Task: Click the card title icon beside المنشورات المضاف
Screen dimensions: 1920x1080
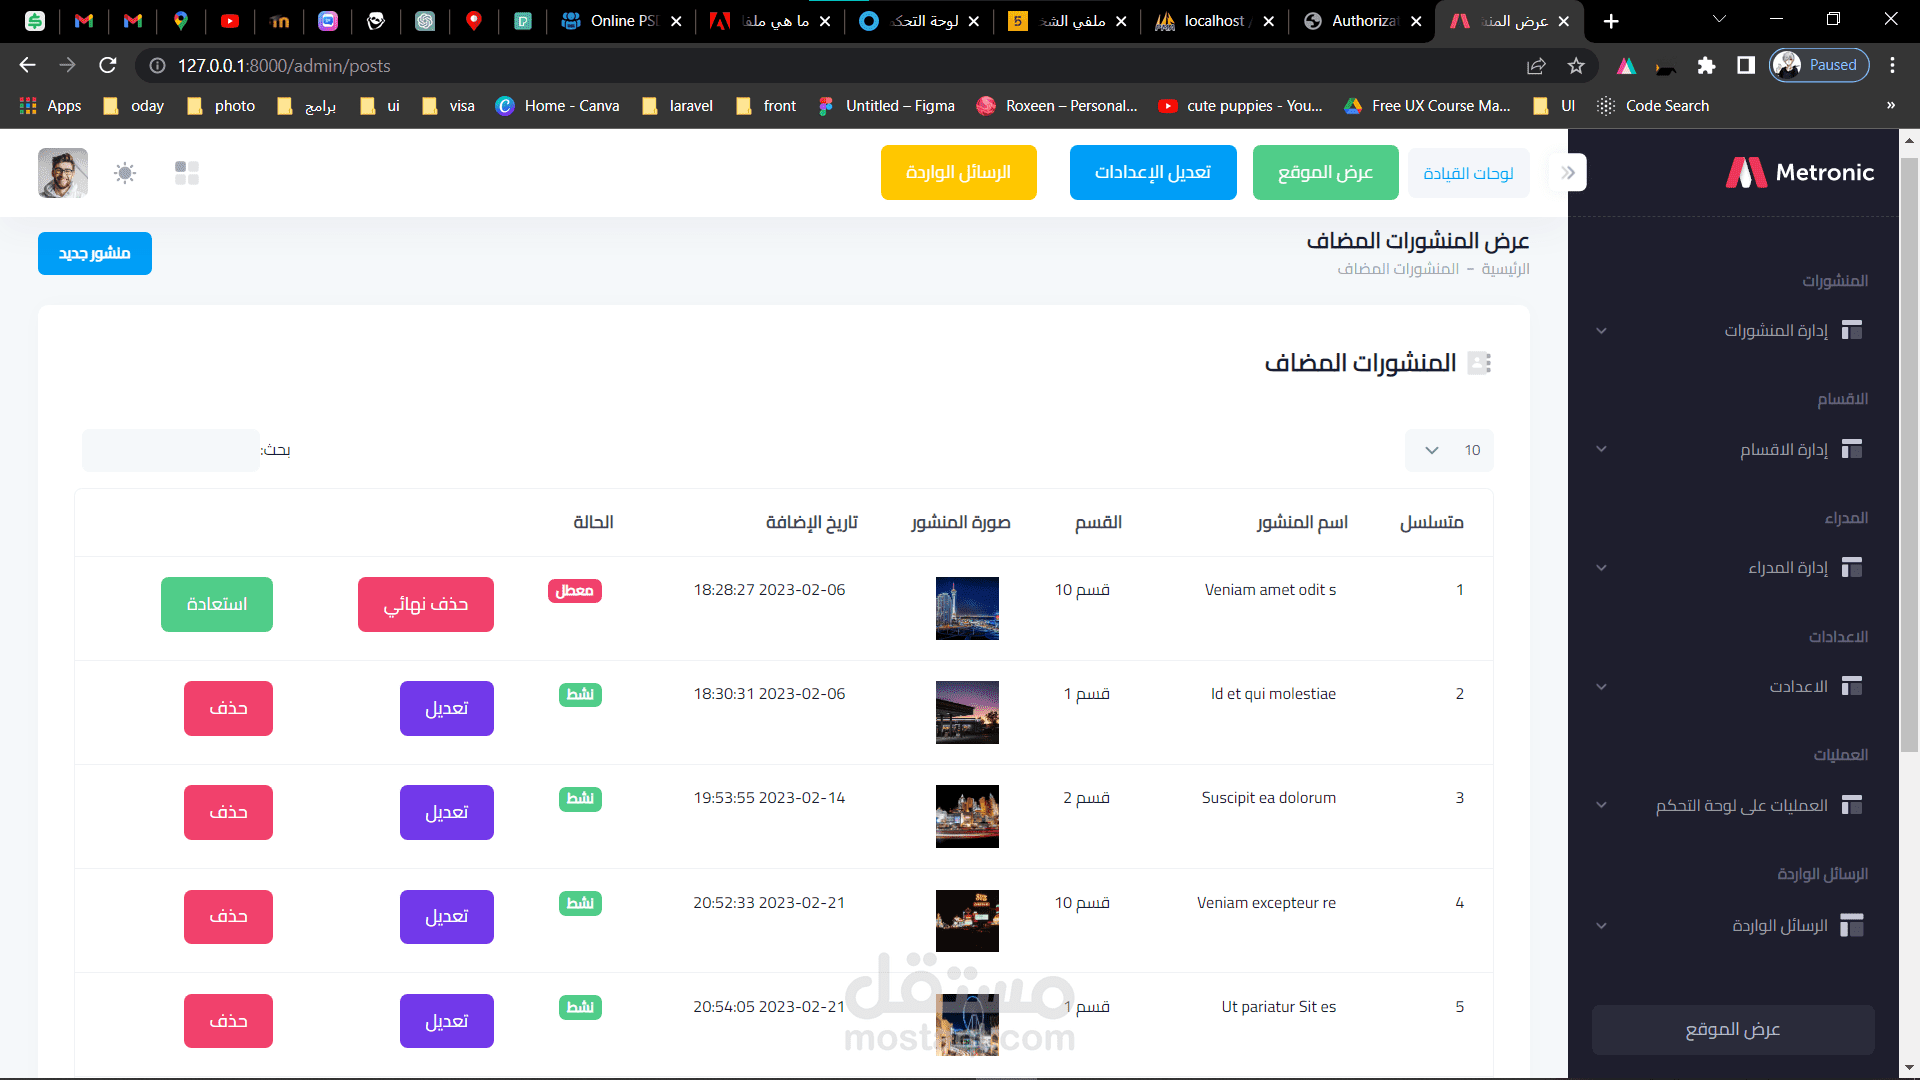Action: [1480, 363]
